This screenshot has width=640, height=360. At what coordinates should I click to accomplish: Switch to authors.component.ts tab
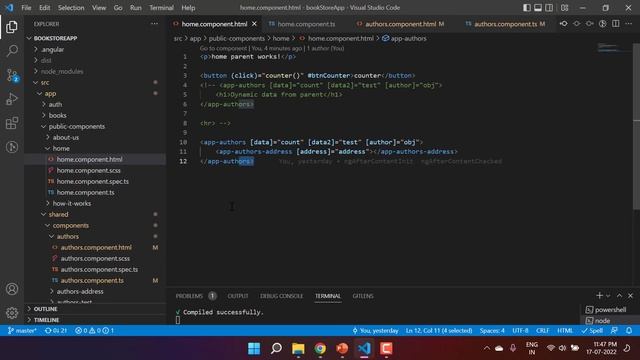click(x=506, y=24)
